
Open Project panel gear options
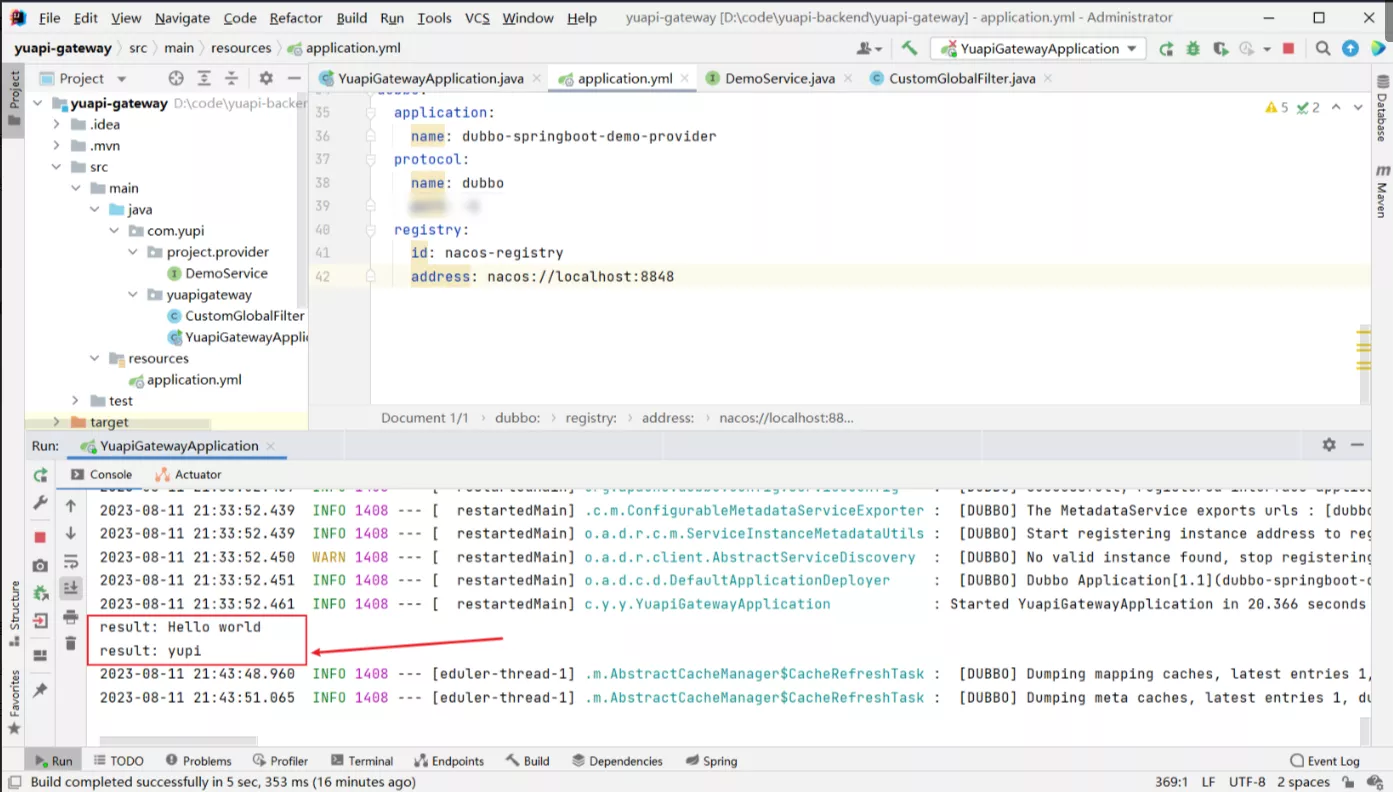[x=266, y=78]
